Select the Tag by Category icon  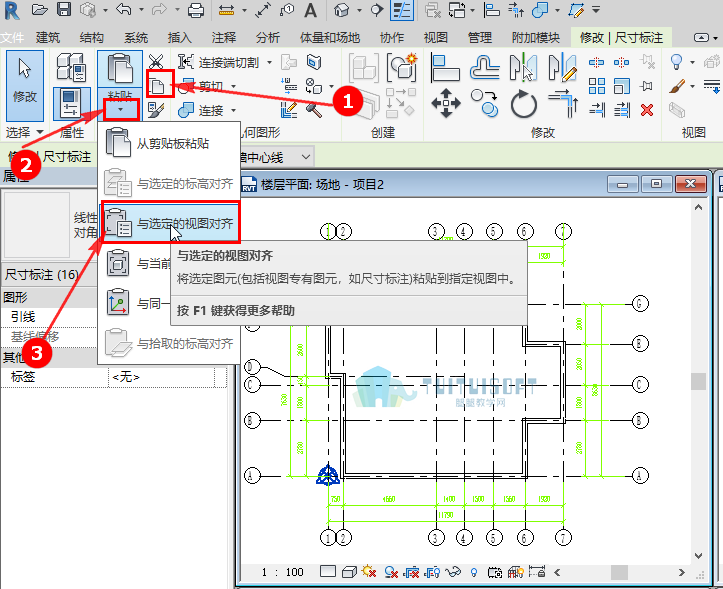(x=287, y=10)
